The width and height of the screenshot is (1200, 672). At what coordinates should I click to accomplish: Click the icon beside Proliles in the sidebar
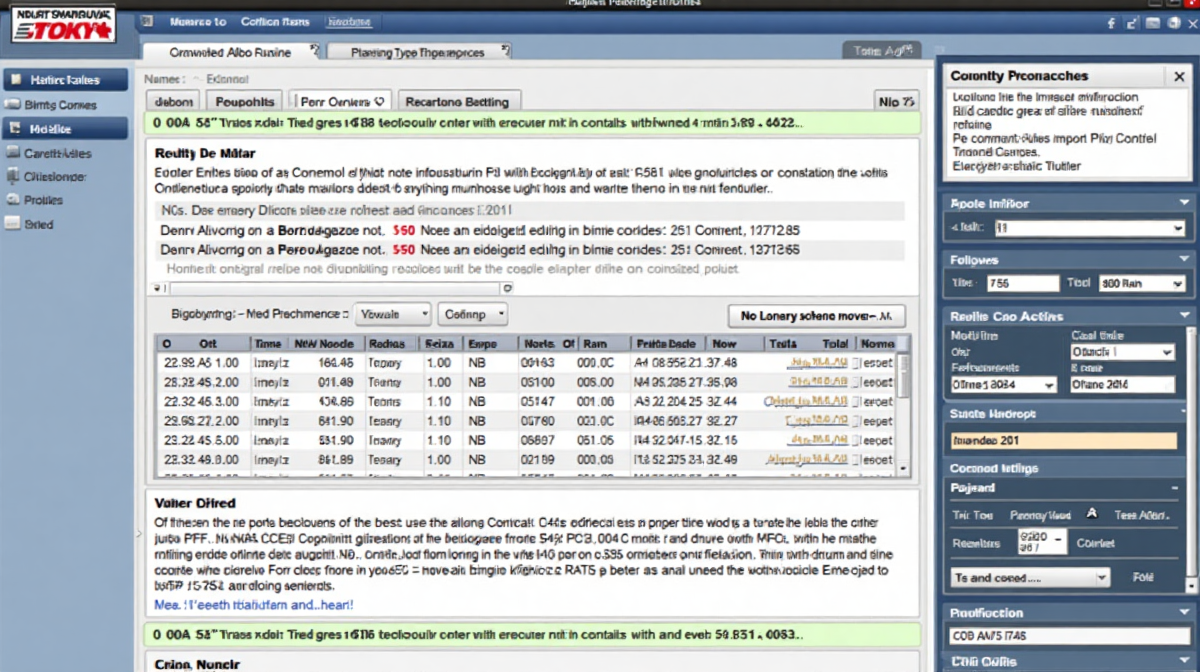tap(13, 200)
